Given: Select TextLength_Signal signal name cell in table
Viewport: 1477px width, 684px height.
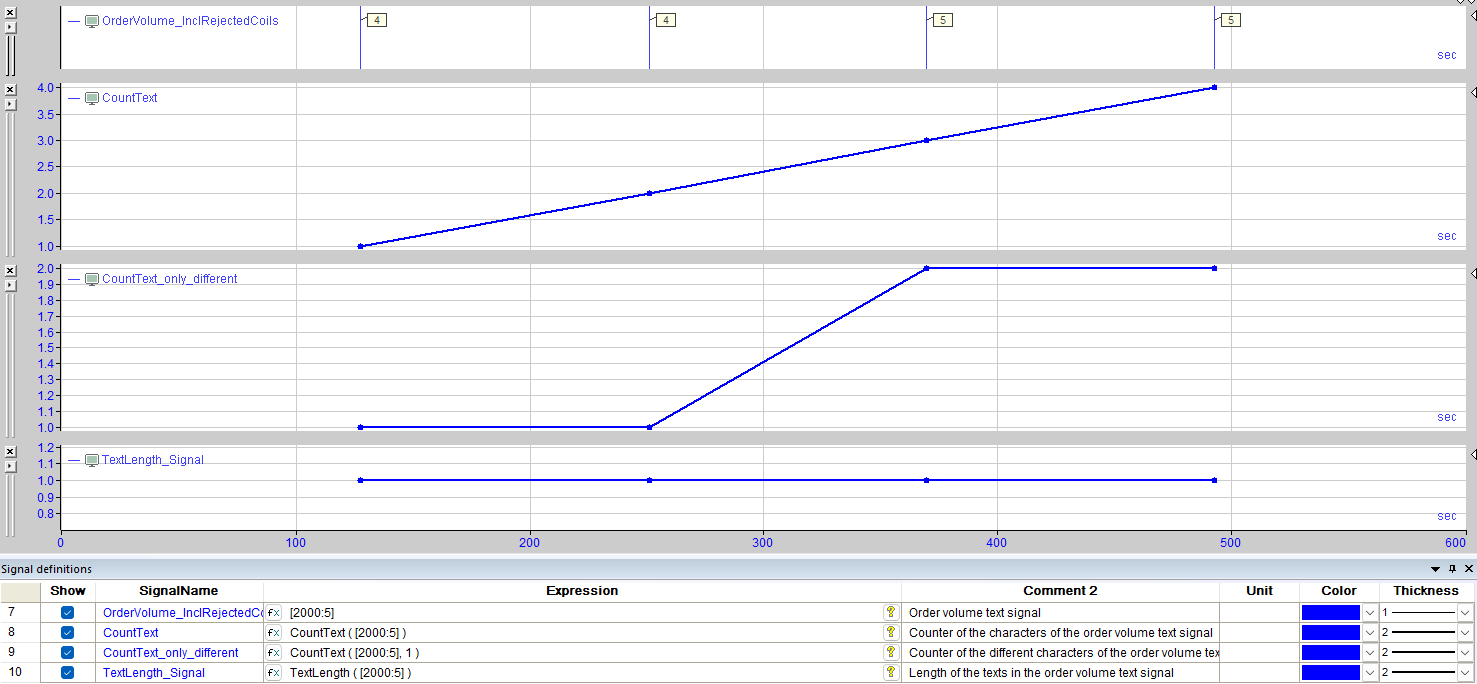Looking at the screenshot, I should tap(180, 673).
